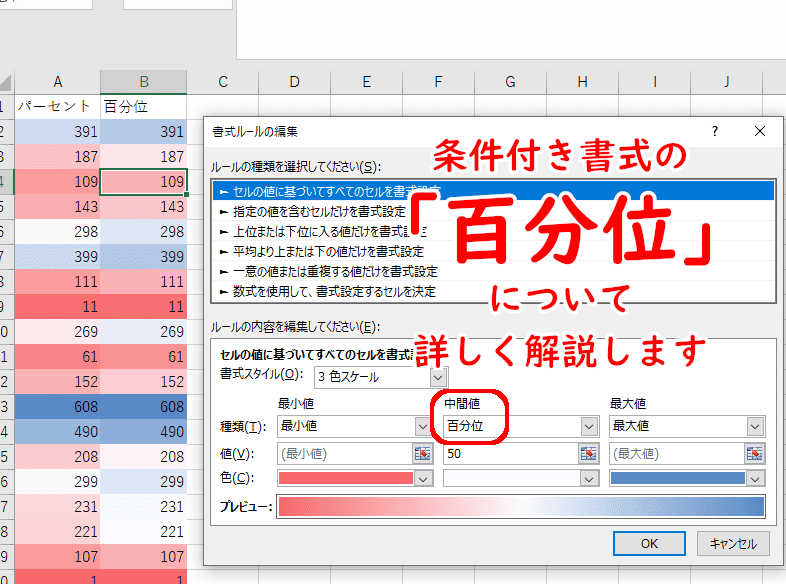Click cell 107 in column B
The width and height of the screenshot is (786, 584).
144,556
